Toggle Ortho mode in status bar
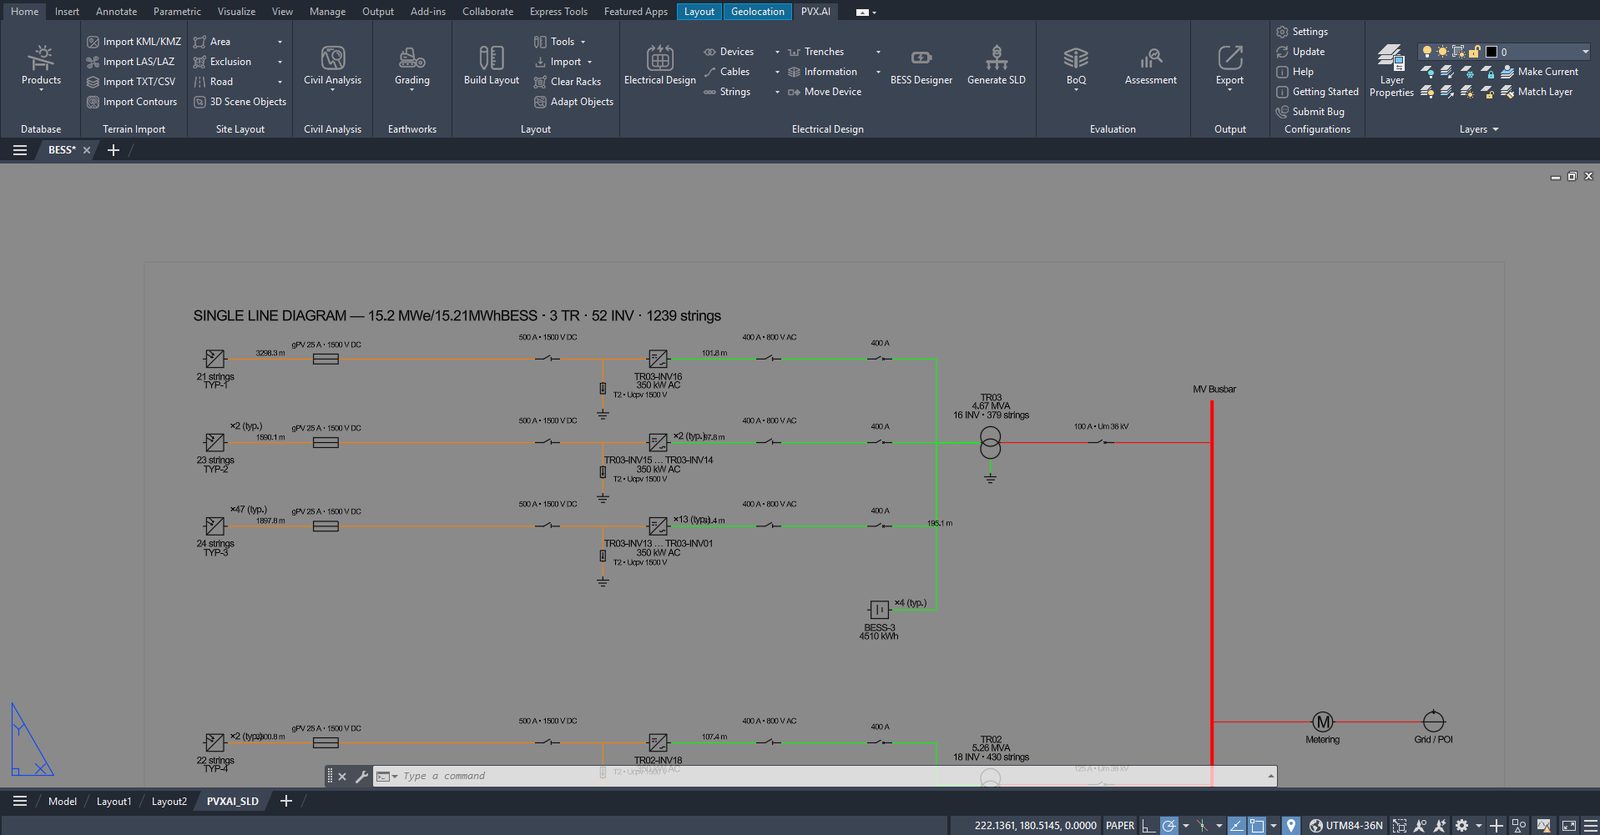 click(x=1149, y=825)
